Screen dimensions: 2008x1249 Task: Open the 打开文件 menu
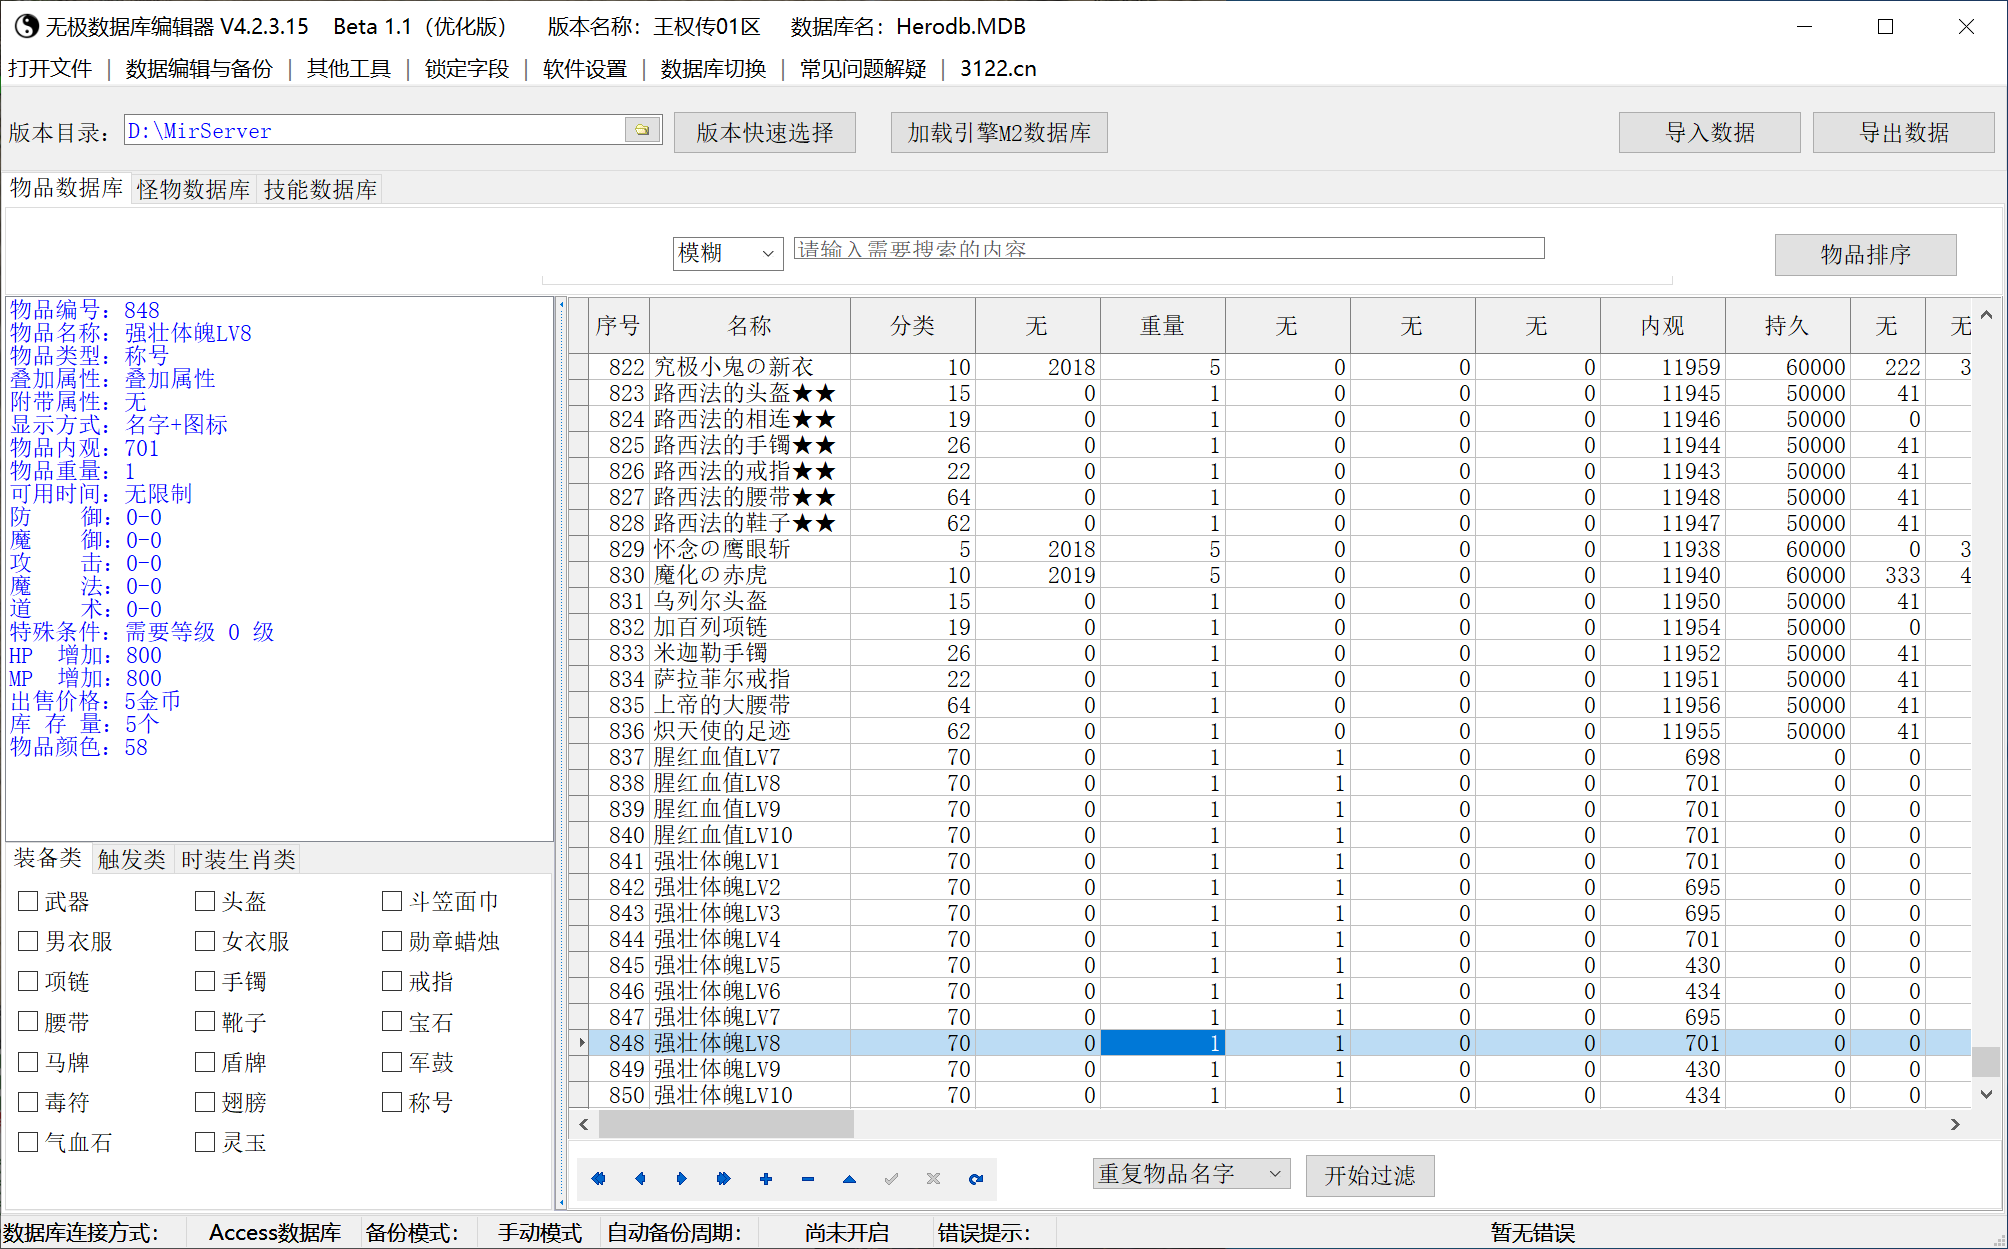tap(50, 68)
